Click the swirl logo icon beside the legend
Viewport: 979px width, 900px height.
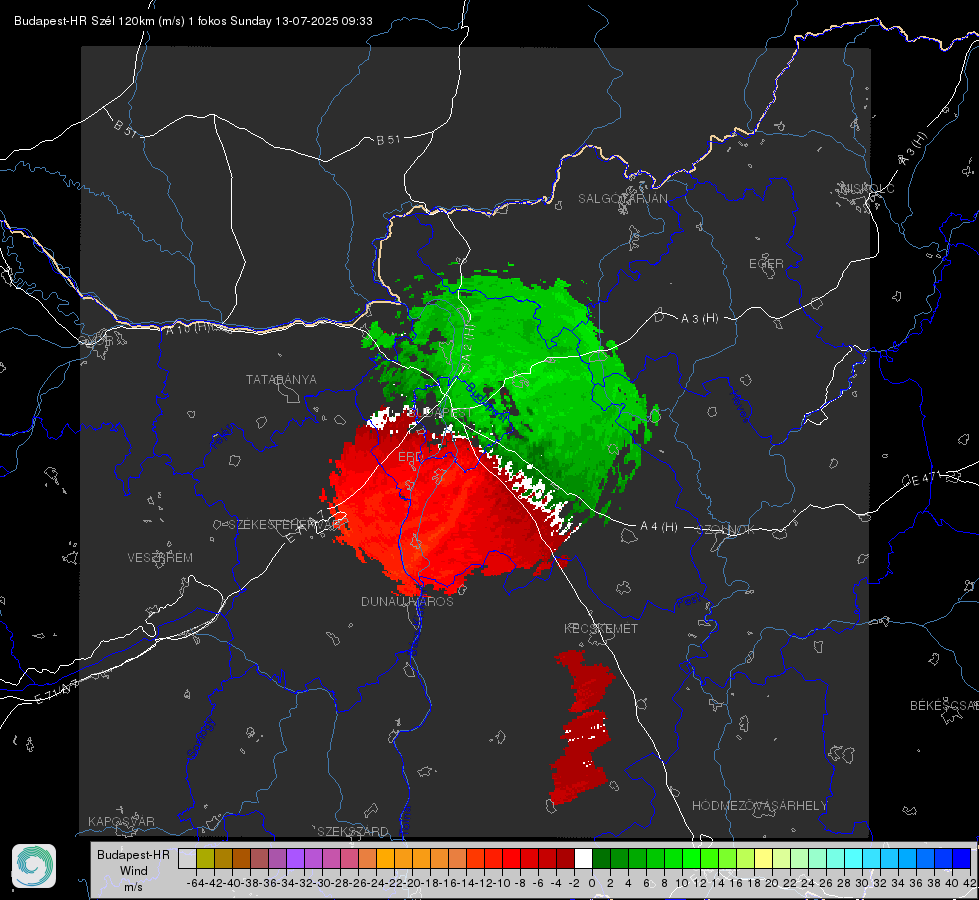[x=34, y=866]
